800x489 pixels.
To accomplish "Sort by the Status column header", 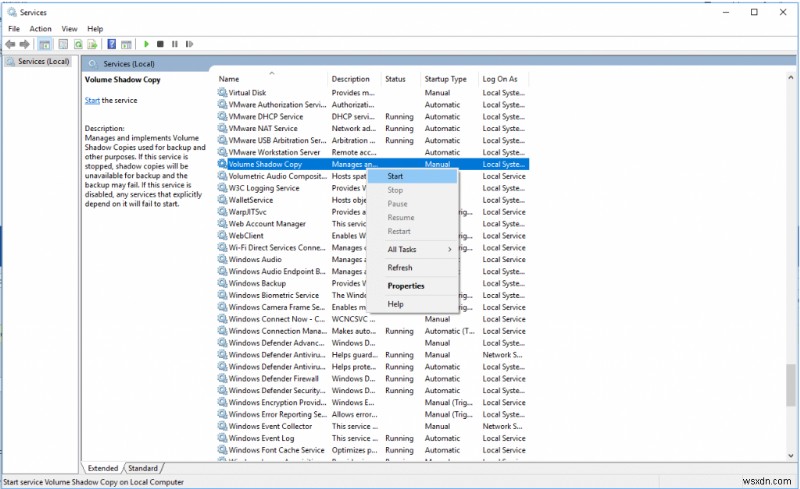I will coord(401,79).
